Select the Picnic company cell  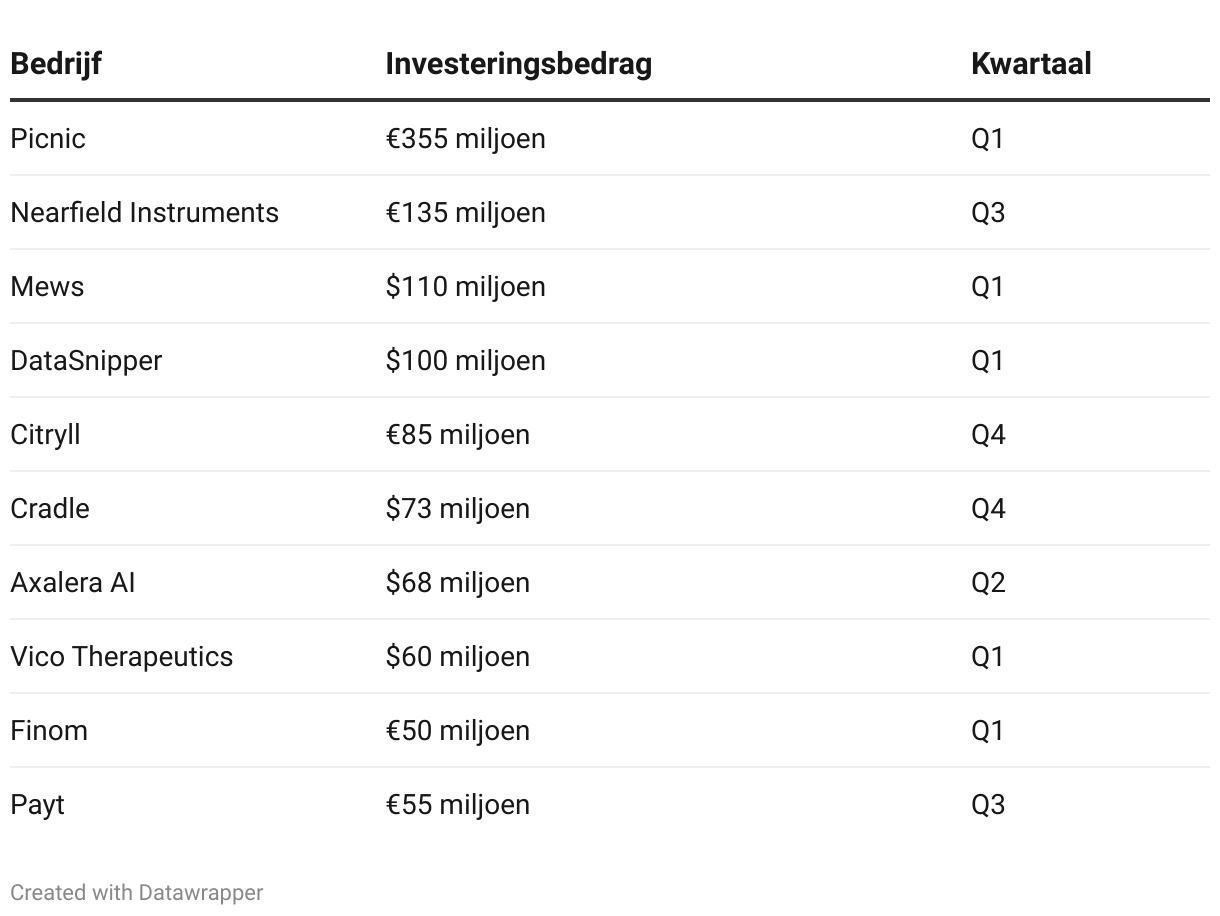(48, 138)
